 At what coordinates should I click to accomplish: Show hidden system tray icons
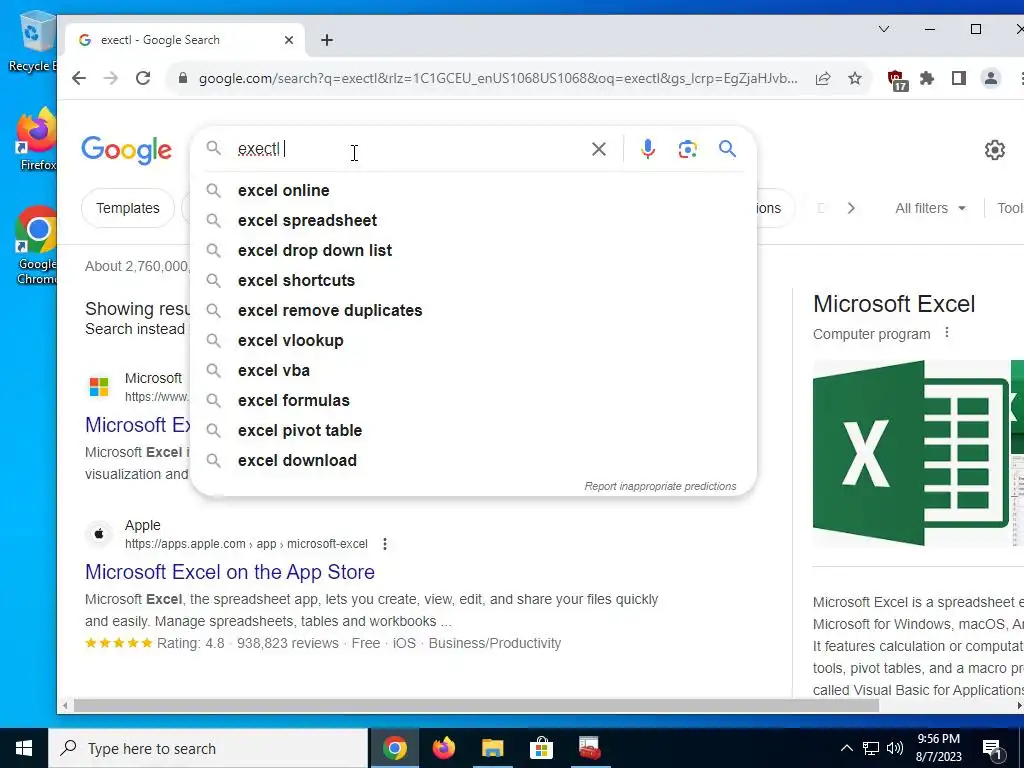(x=846, y=748)
